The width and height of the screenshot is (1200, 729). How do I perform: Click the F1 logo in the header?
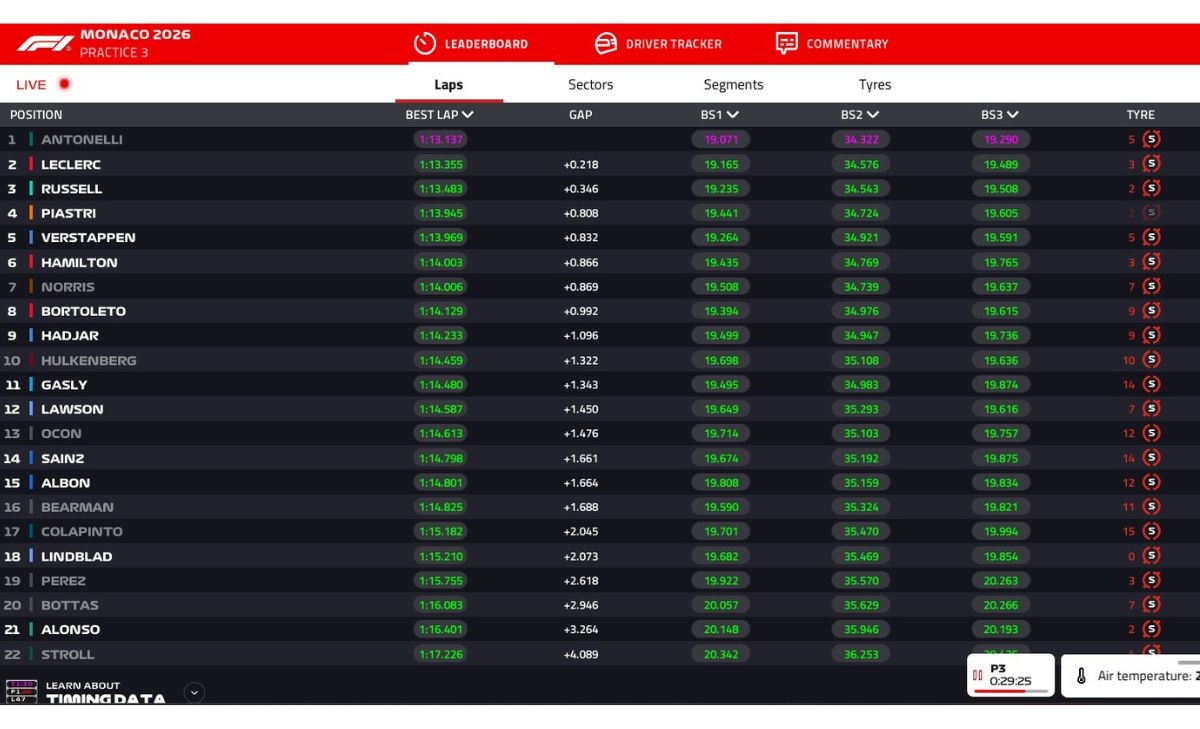(45, 43)
